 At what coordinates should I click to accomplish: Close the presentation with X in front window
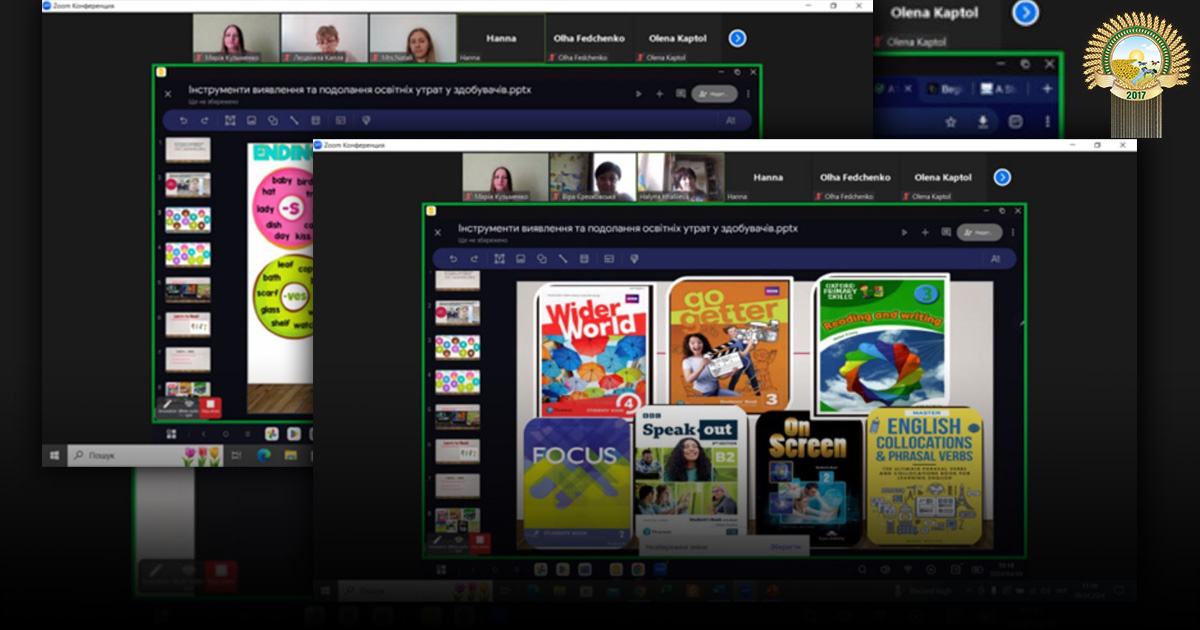[x=437, y=232]
